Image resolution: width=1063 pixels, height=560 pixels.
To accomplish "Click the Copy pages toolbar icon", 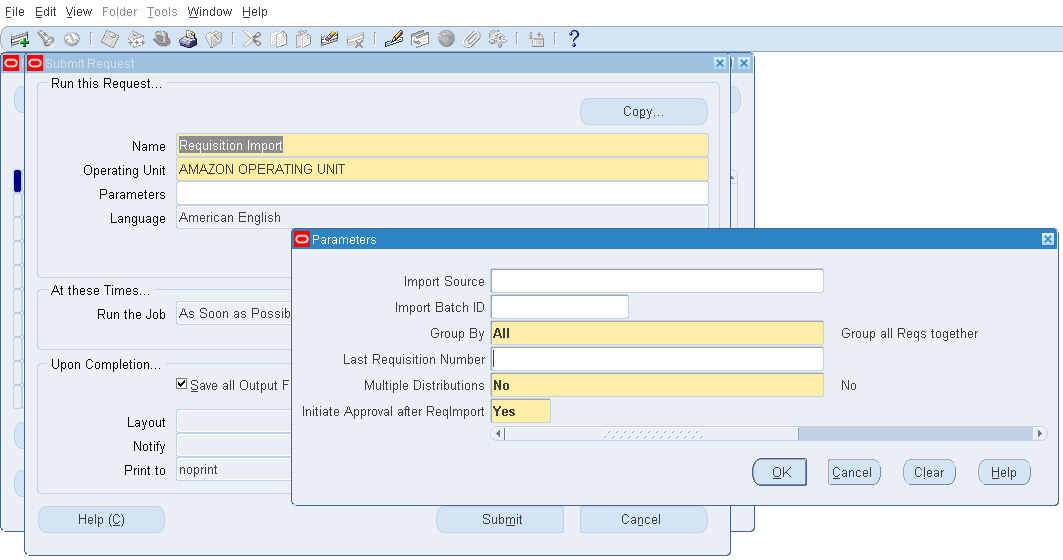I will pyautogui.click(x=278, y=39).
